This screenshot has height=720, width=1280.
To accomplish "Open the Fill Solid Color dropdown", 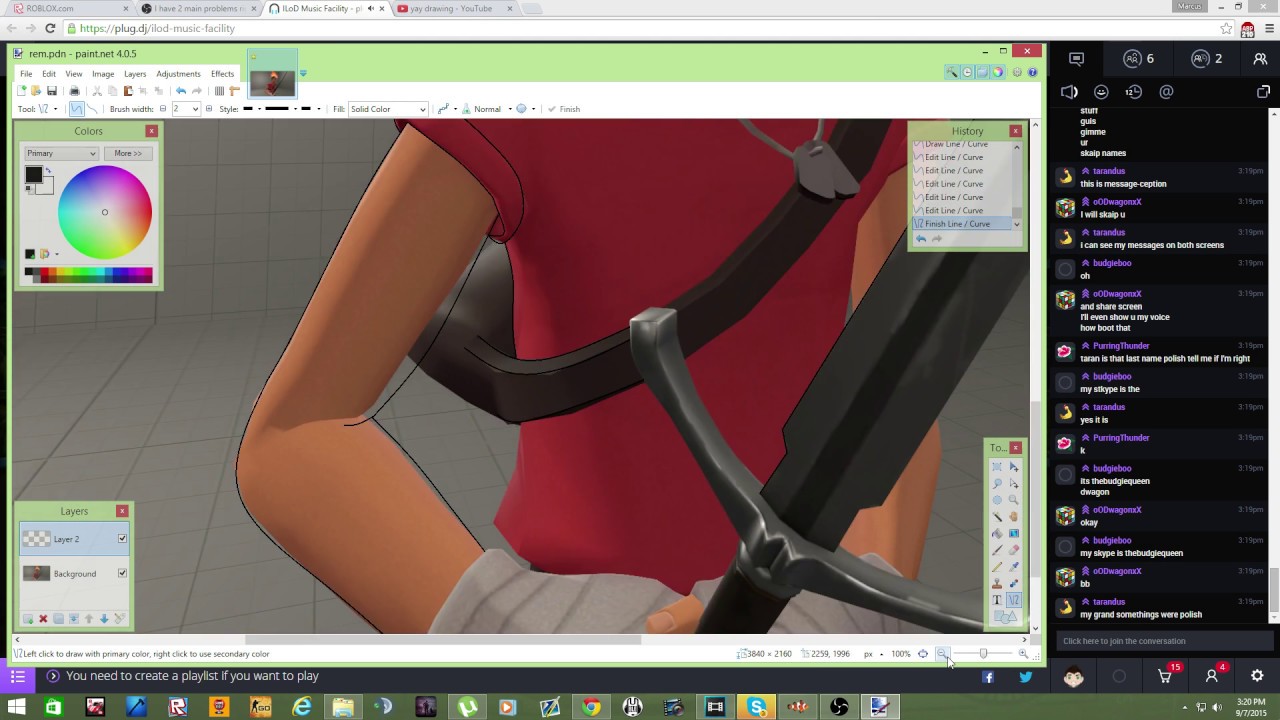I will pyautogui.click(x=388, y=109).
